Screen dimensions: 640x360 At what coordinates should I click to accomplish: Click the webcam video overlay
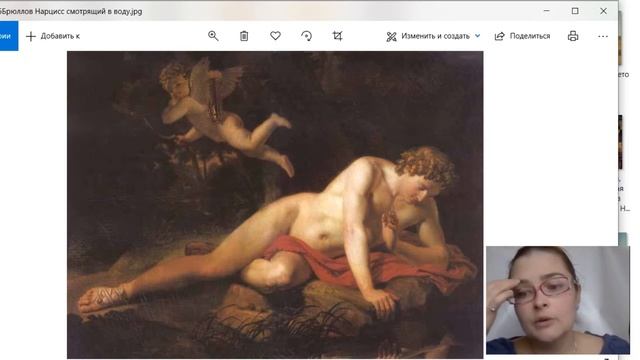click(x=558, y=300)
